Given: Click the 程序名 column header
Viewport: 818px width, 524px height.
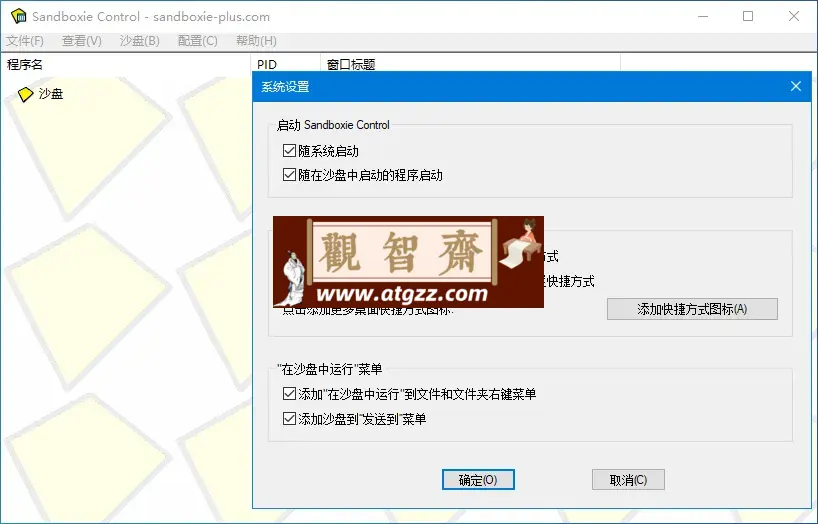Looking at the screenshot, I should (125, 64).
